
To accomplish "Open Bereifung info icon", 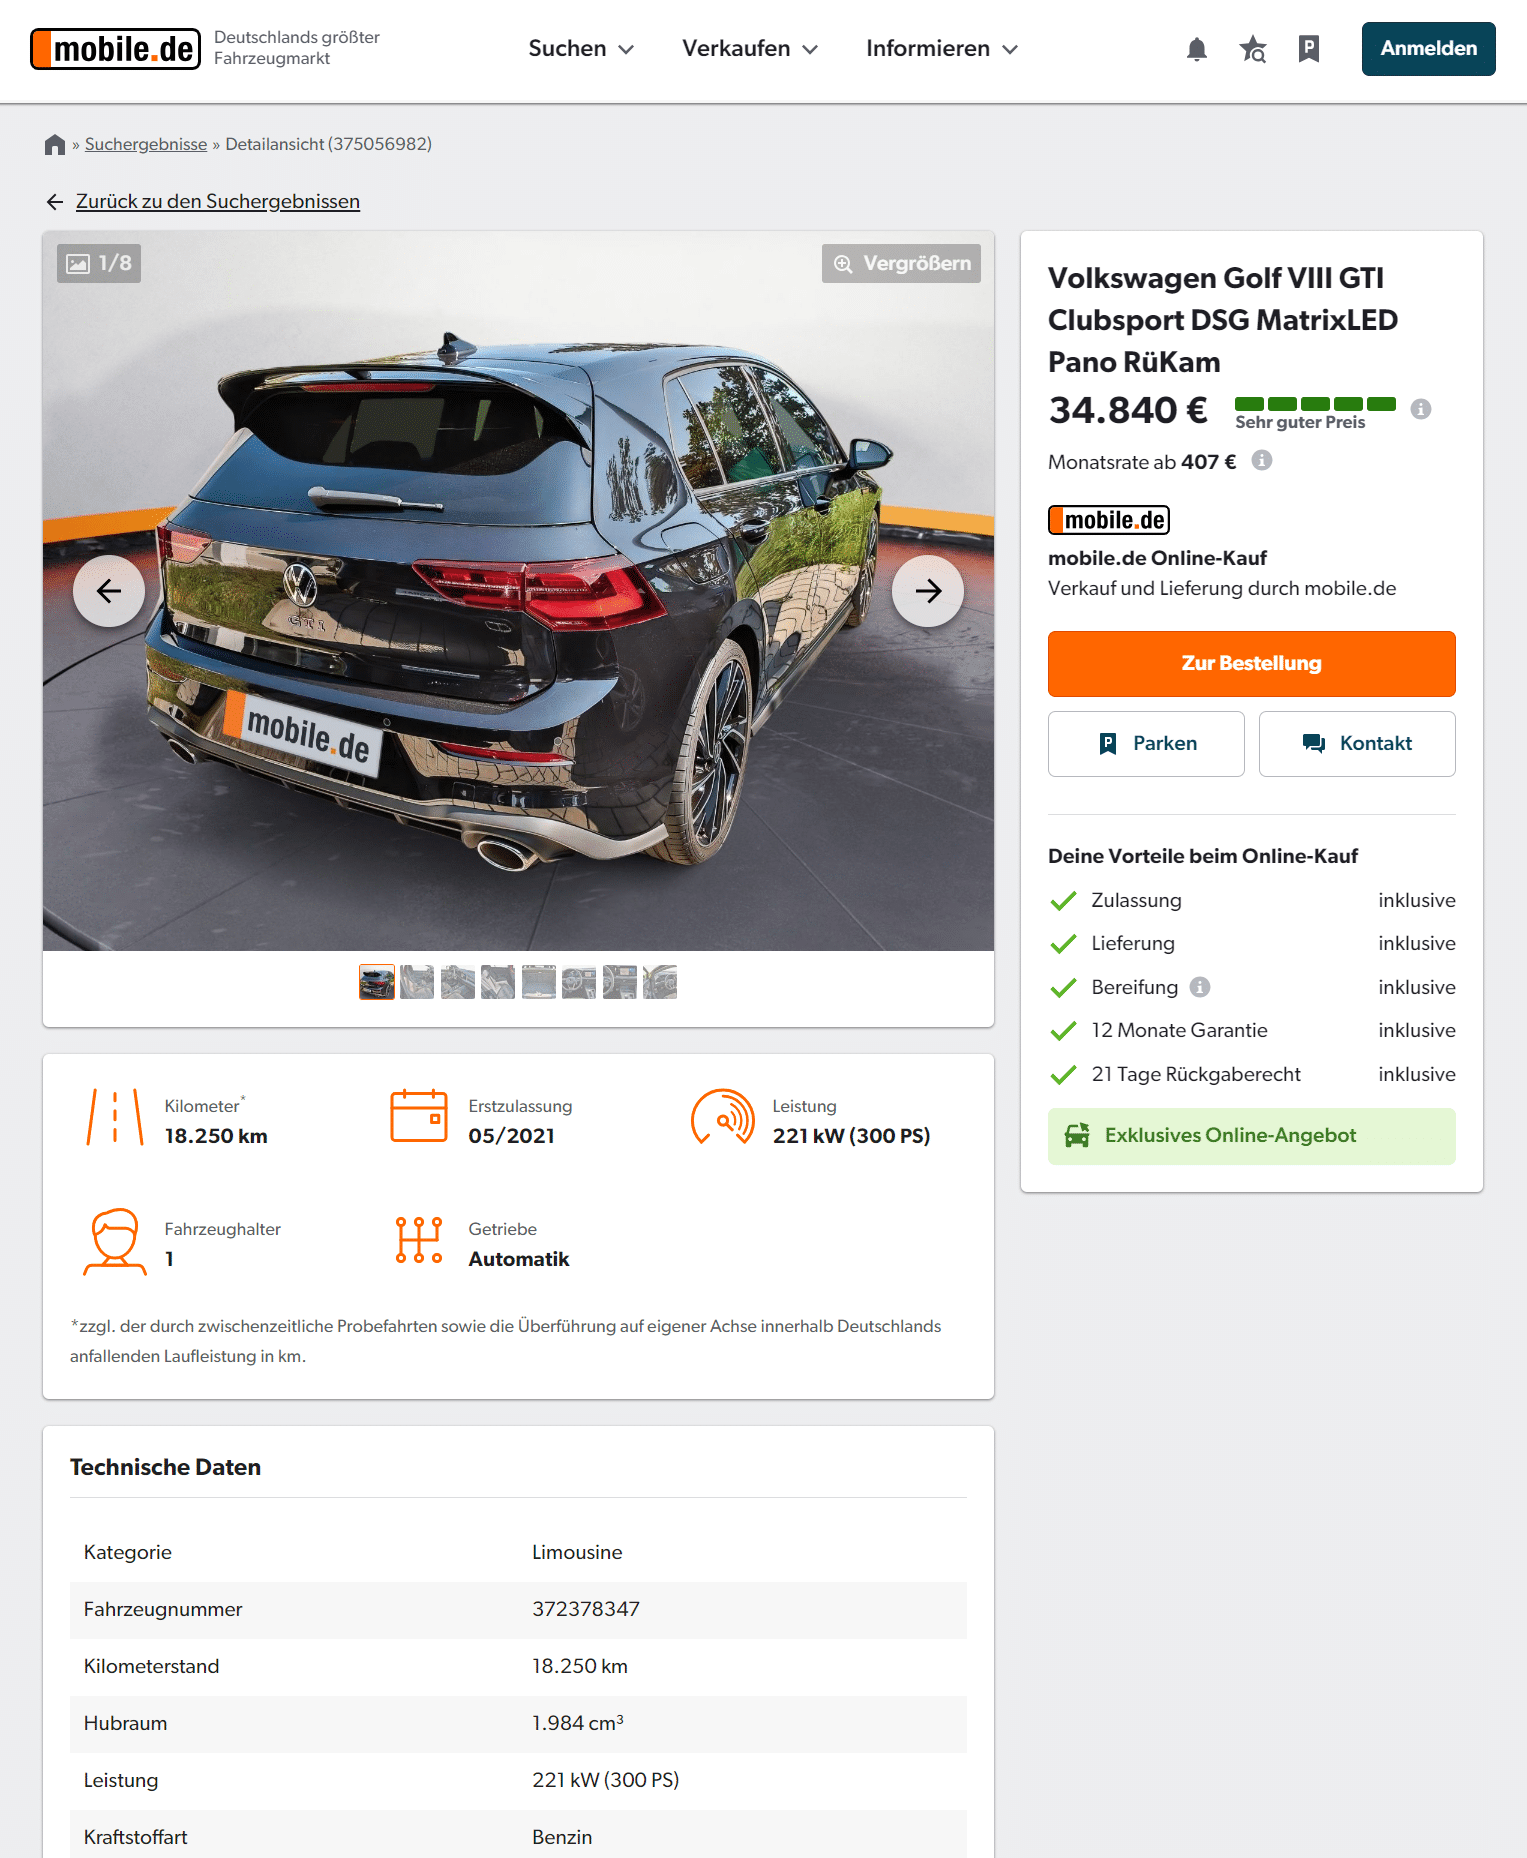I will 1200,987.
